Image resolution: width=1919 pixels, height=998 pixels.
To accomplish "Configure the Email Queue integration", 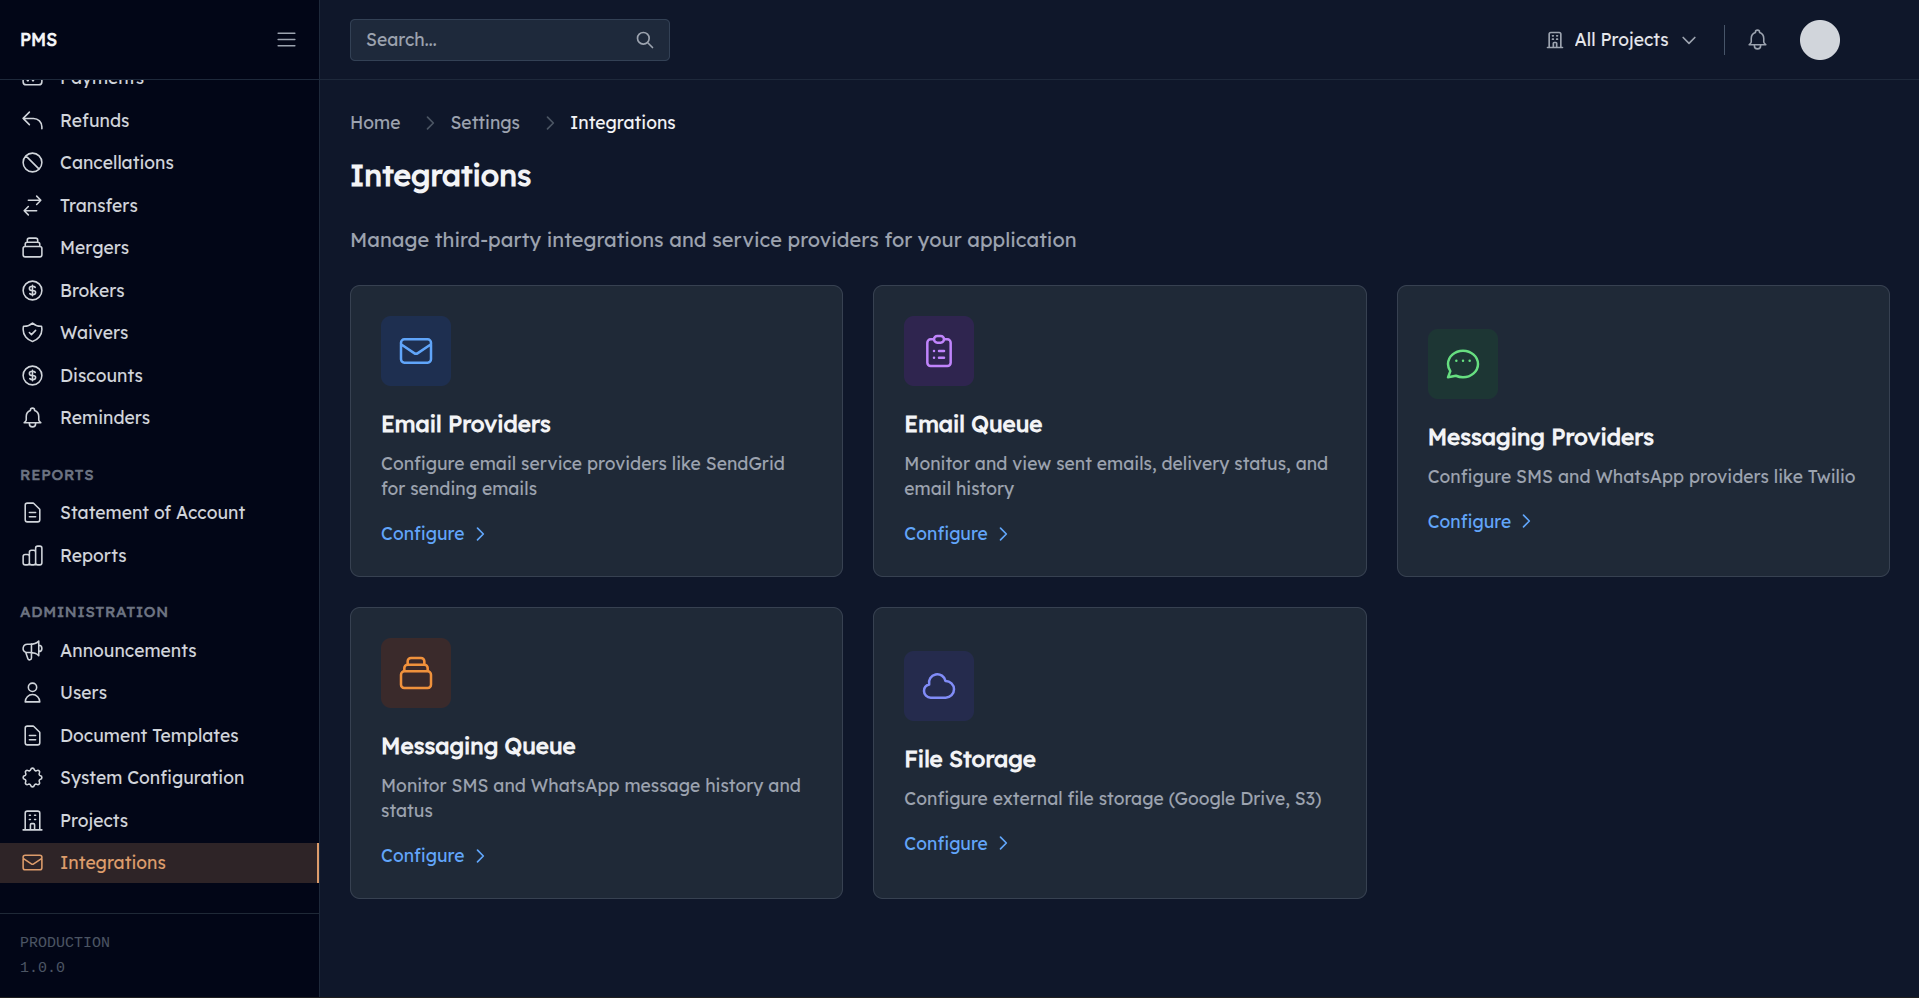I will coord(945,533).
